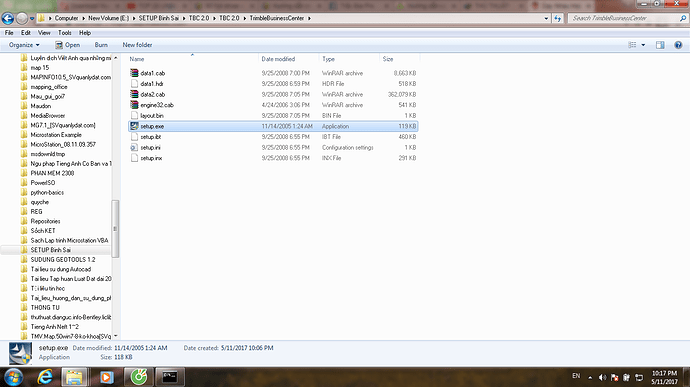Open the change view dropdown arrow

pos(643,45)
